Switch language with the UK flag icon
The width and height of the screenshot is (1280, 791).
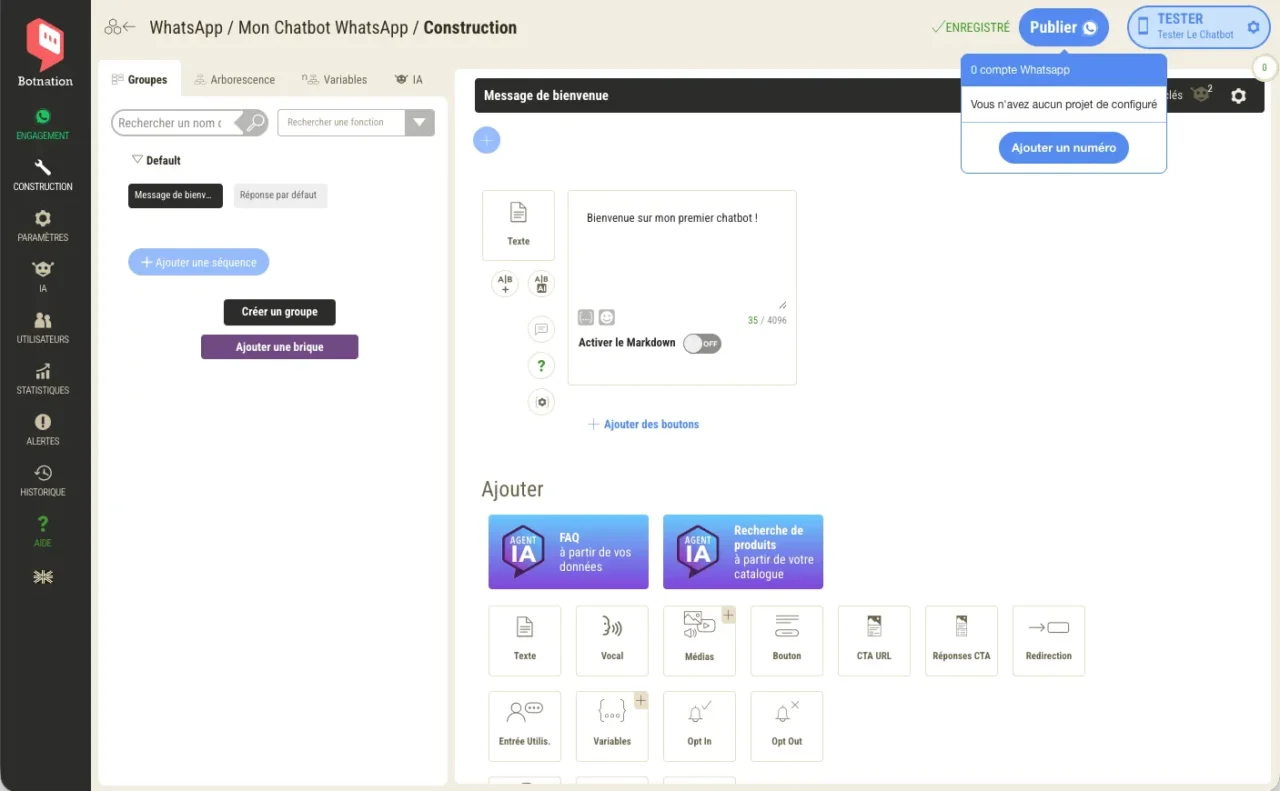(43, 577)
